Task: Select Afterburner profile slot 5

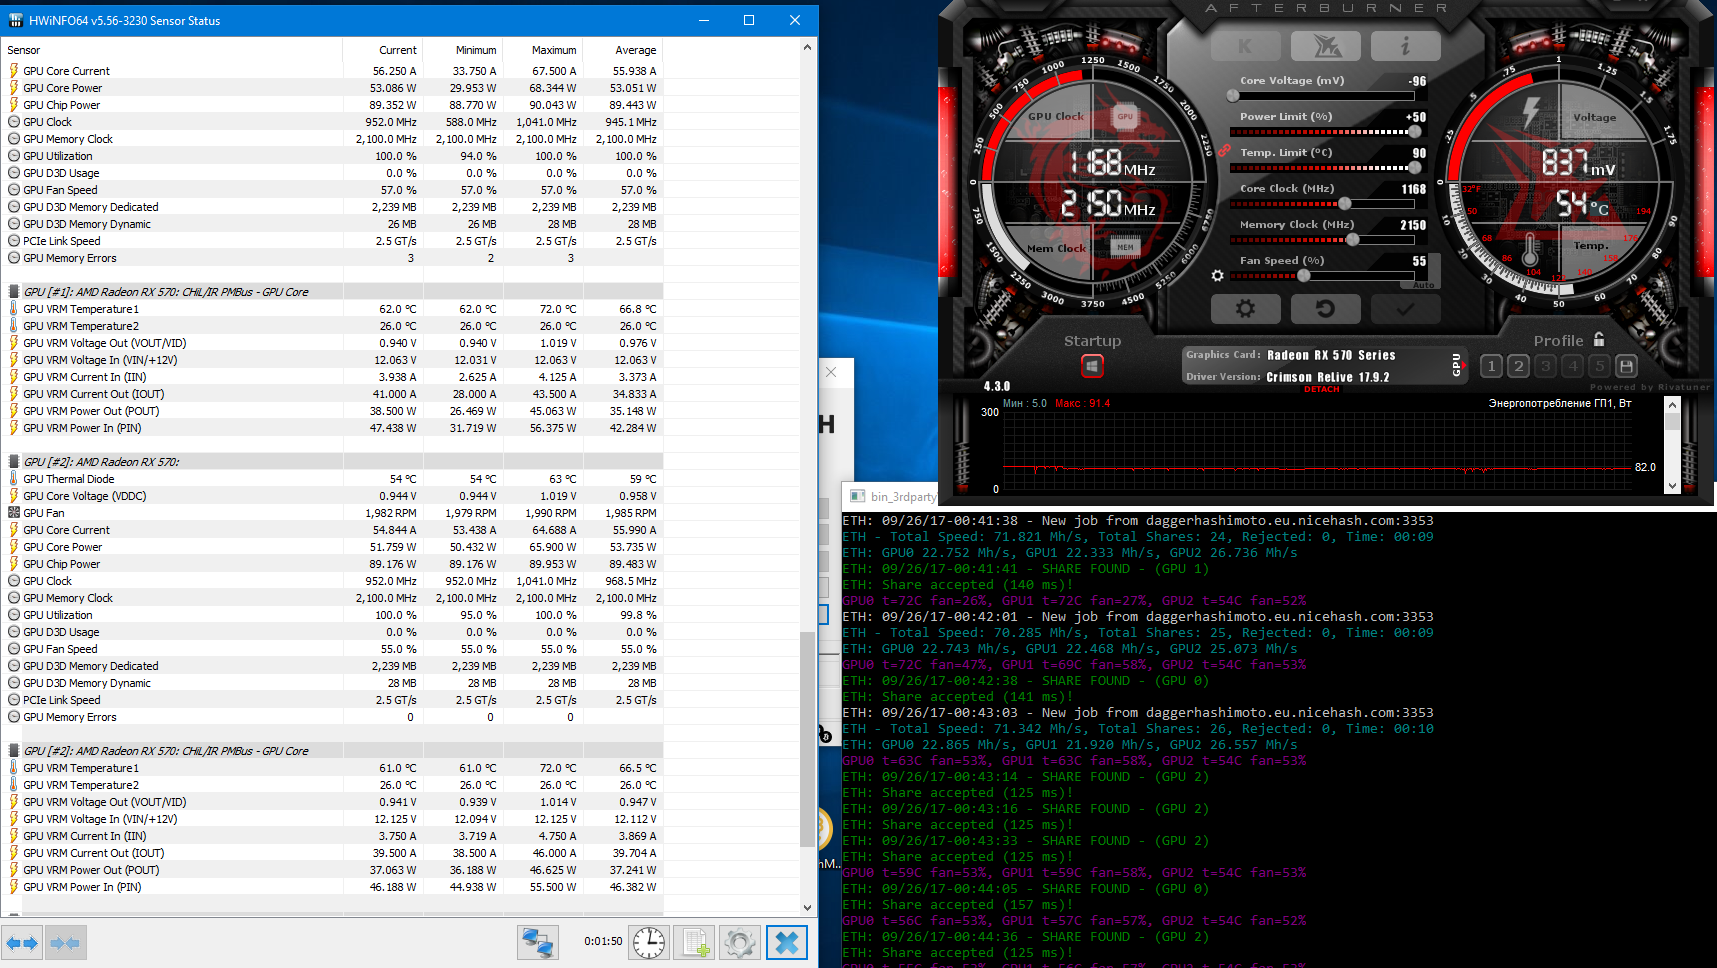Action: 1599,366
